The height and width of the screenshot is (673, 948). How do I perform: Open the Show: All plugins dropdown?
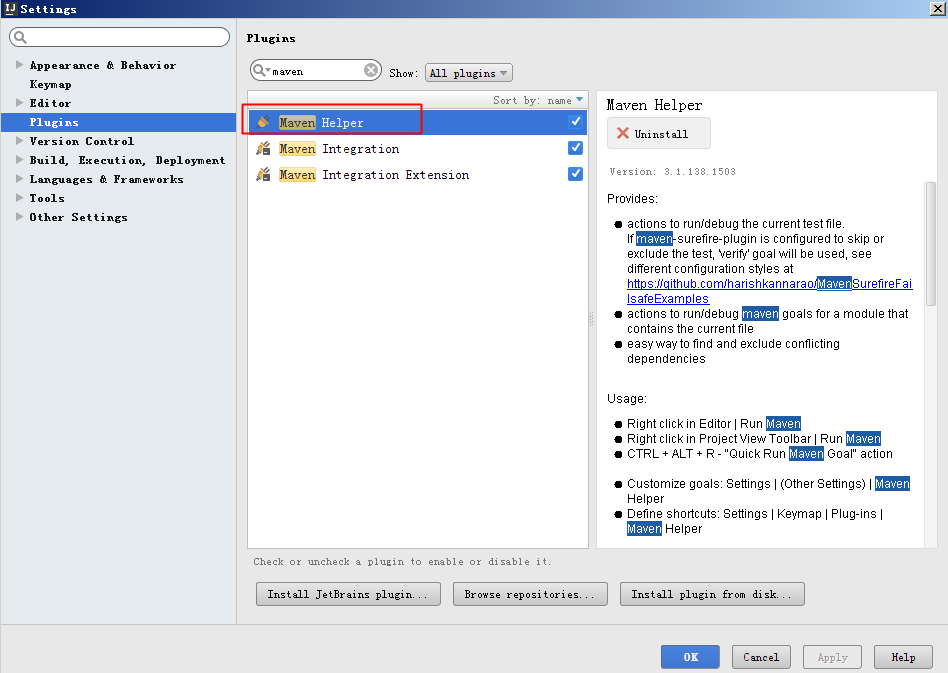[469, 73]
